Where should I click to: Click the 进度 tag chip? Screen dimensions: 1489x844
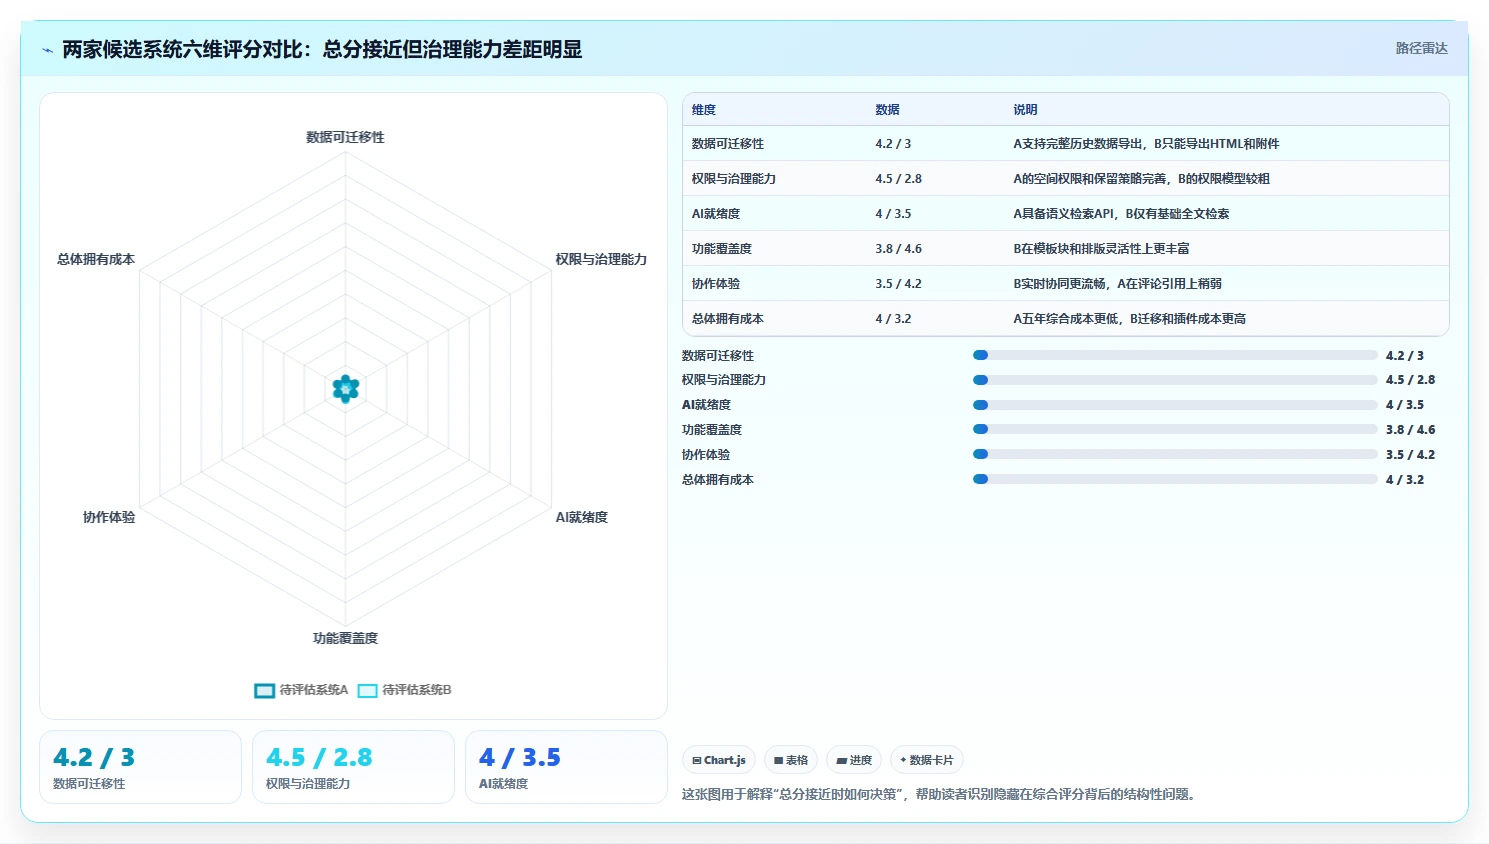[854, 760]
